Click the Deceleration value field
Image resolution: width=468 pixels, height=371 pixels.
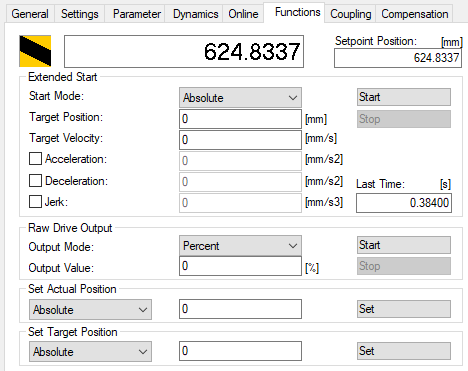click(240, 182)
